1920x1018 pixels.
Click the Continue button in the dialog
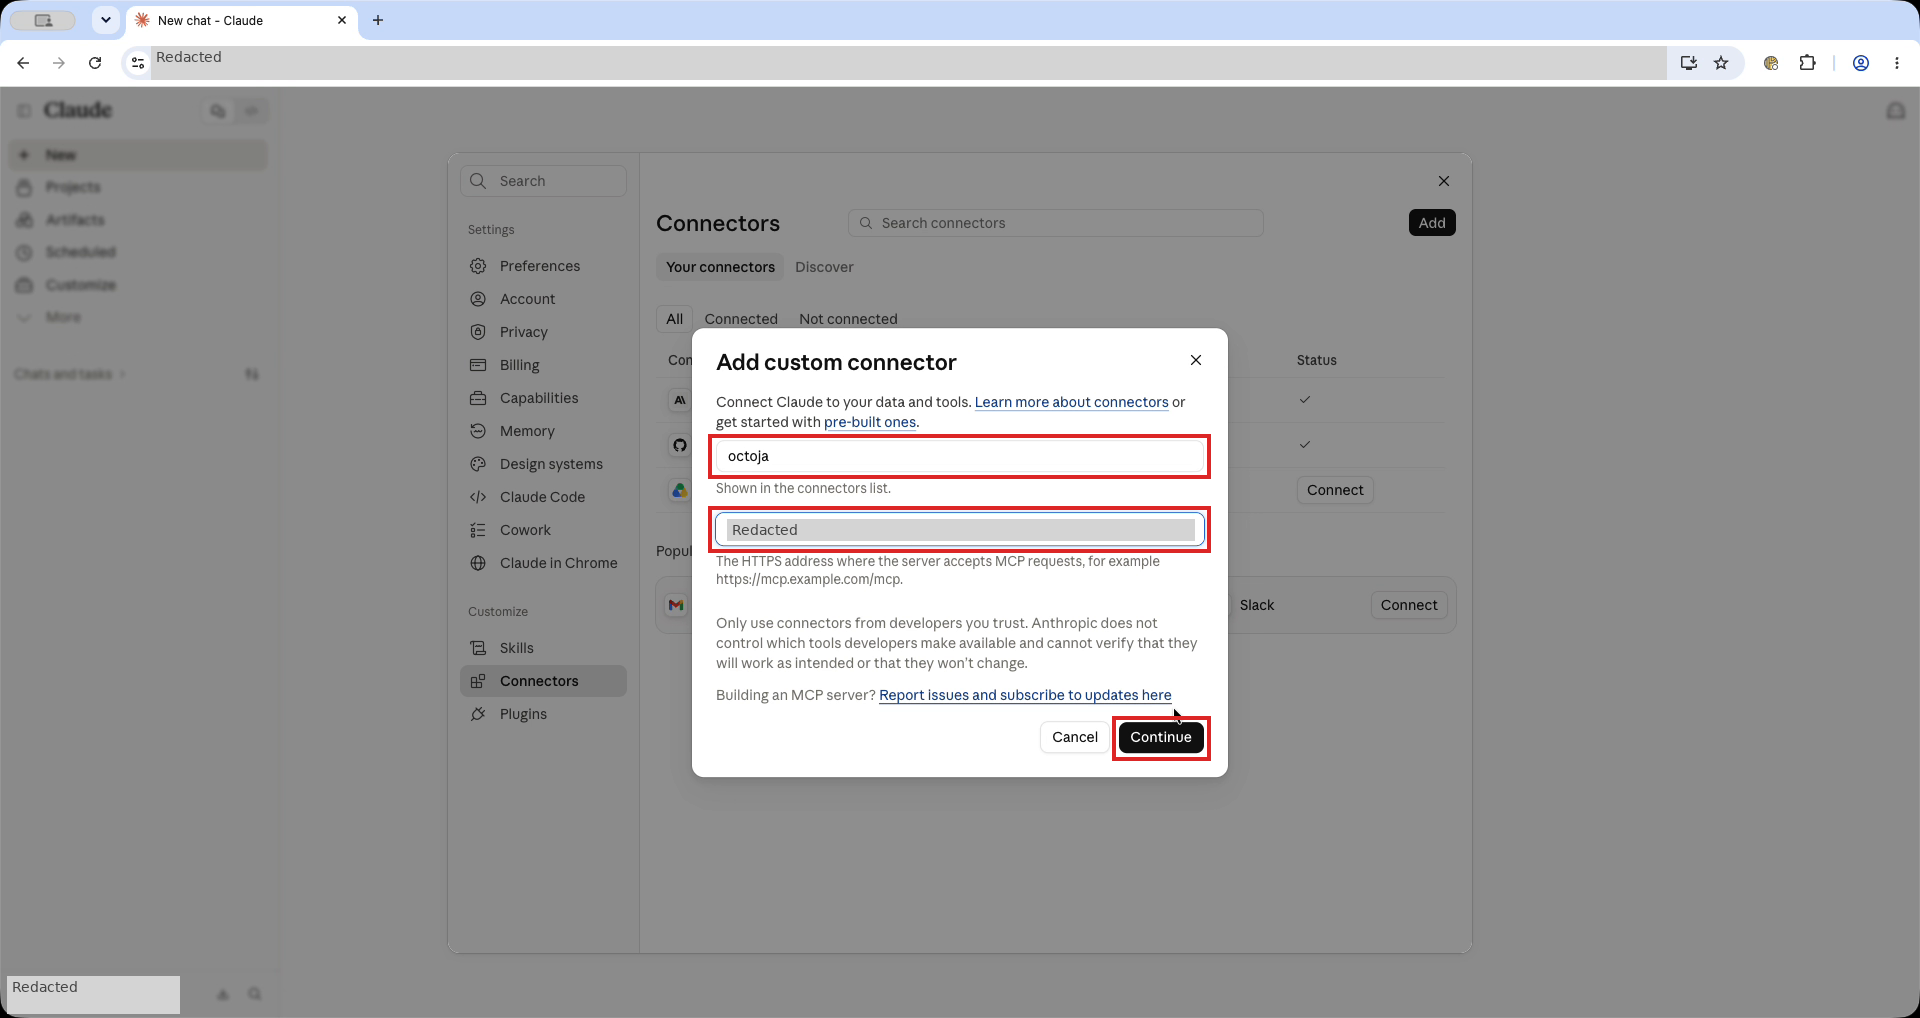[1160, 737]
